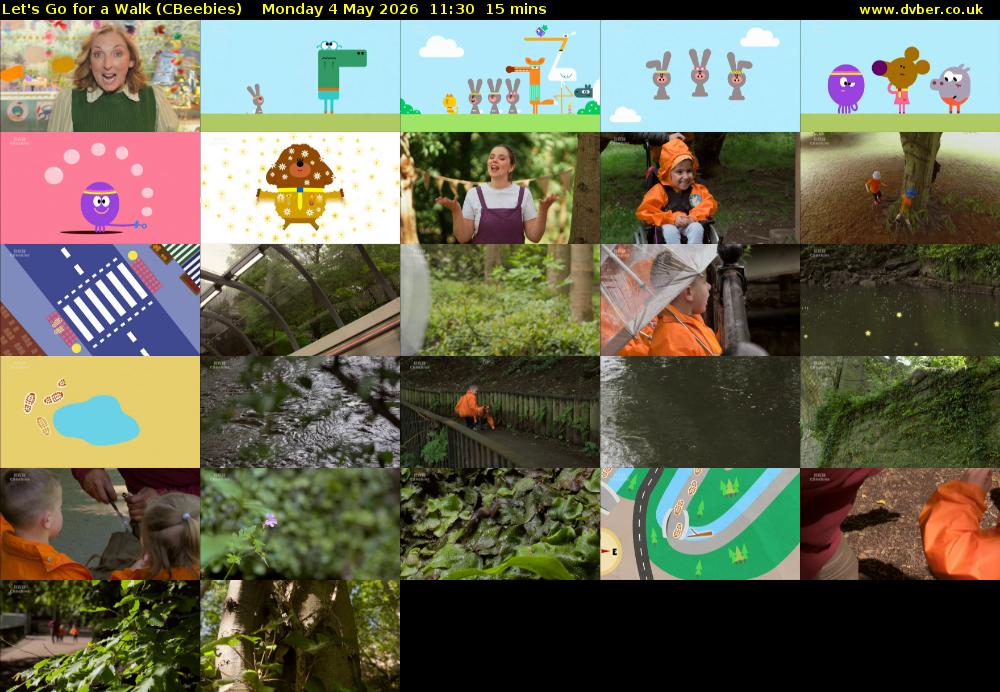Open thumbnail of three rabbits on blue sky
The width and height of the screenshot is (1000, 692).
(x=700, y=76)
